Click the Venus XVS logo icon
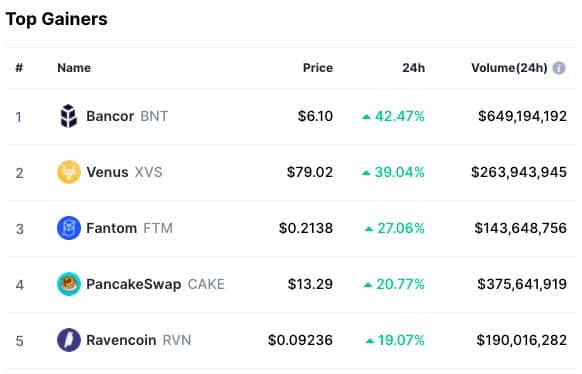Image resolution: width=582 pixels, height=374 pixels. [x=69, y=172]
